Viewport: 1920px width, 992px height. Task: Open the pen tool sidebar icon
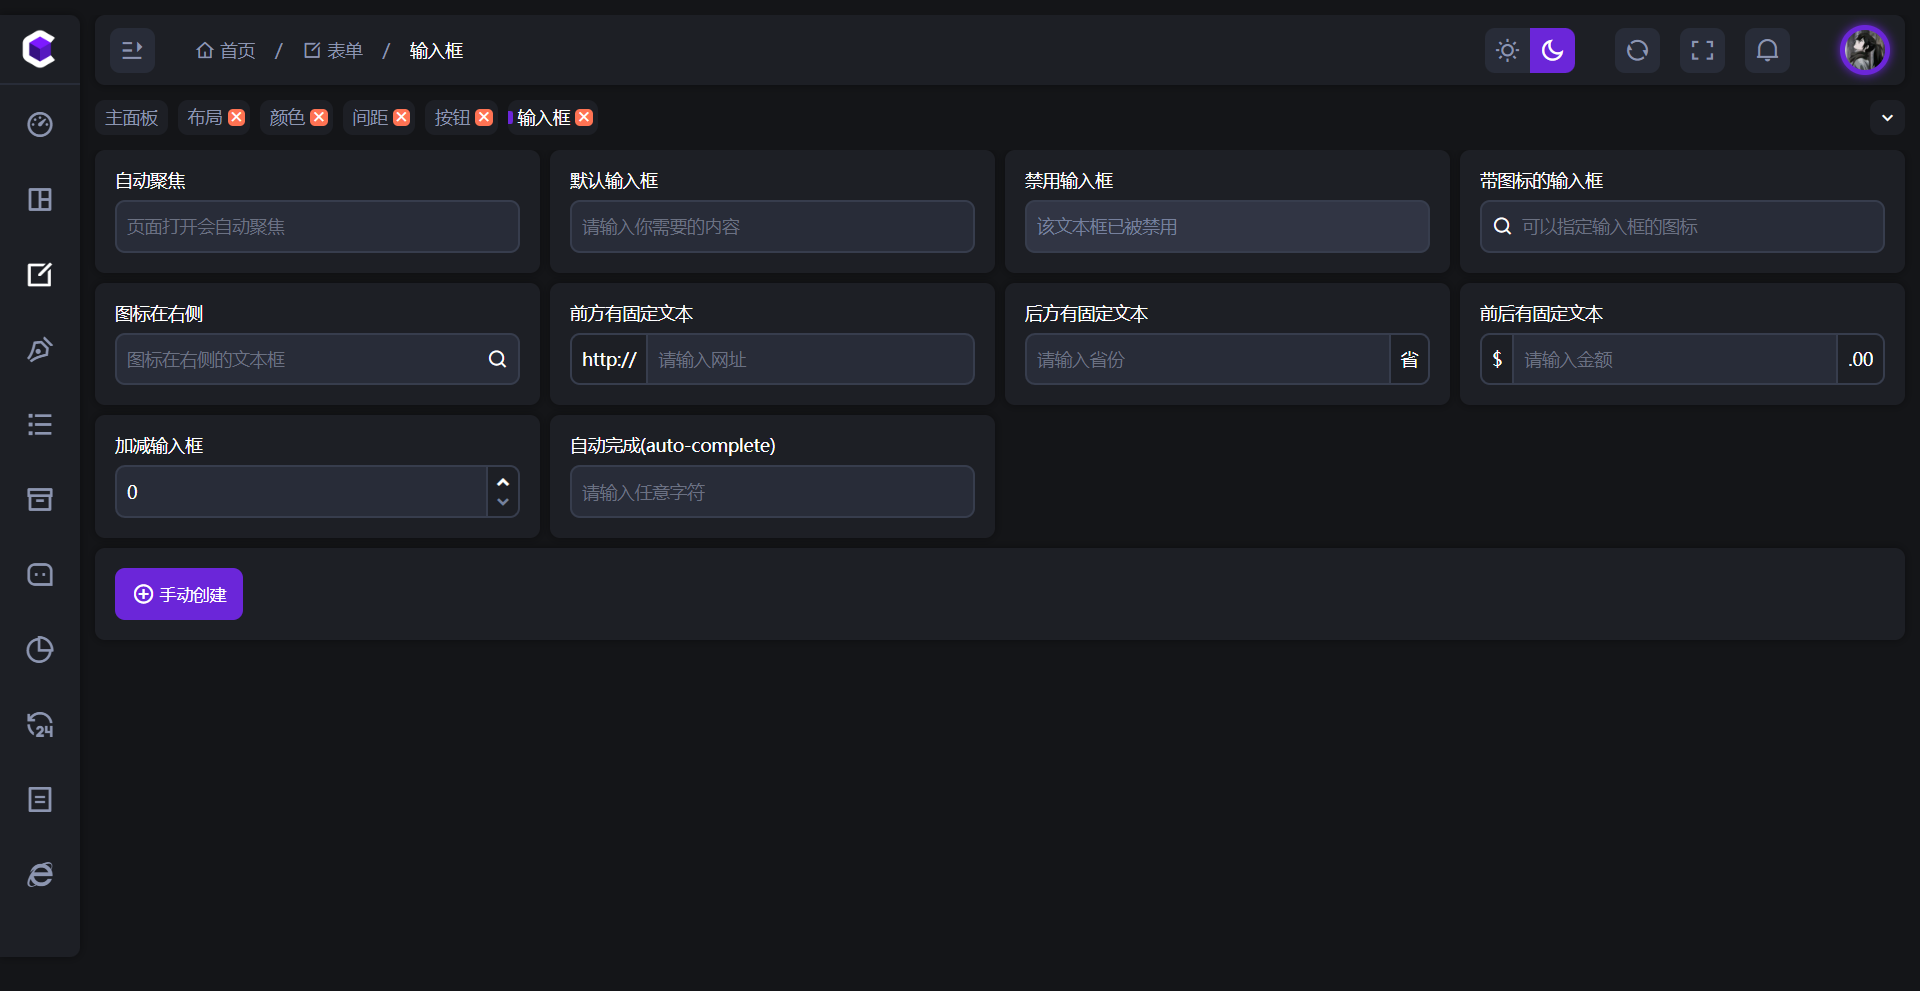point(40,350)
